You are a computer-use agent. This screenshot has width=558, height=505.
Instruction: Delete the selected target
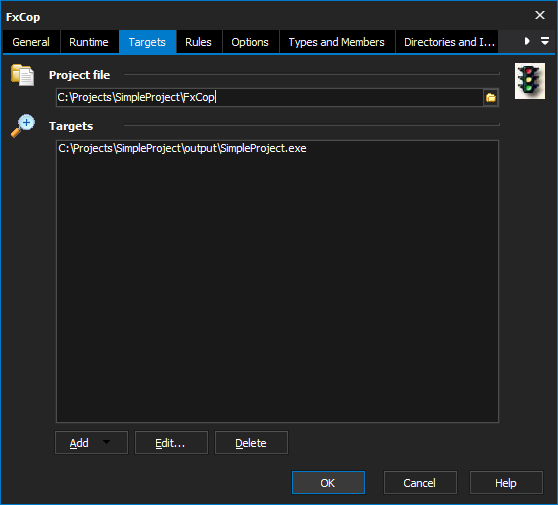coord(251,443)
